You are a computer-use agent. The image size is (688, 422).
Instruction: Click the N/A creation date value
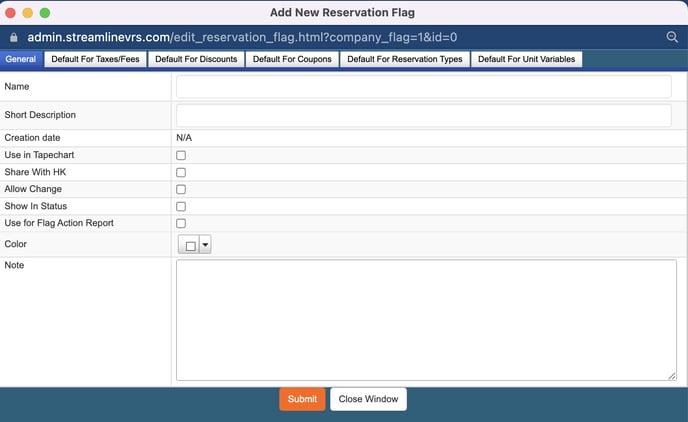pos(184,138)
